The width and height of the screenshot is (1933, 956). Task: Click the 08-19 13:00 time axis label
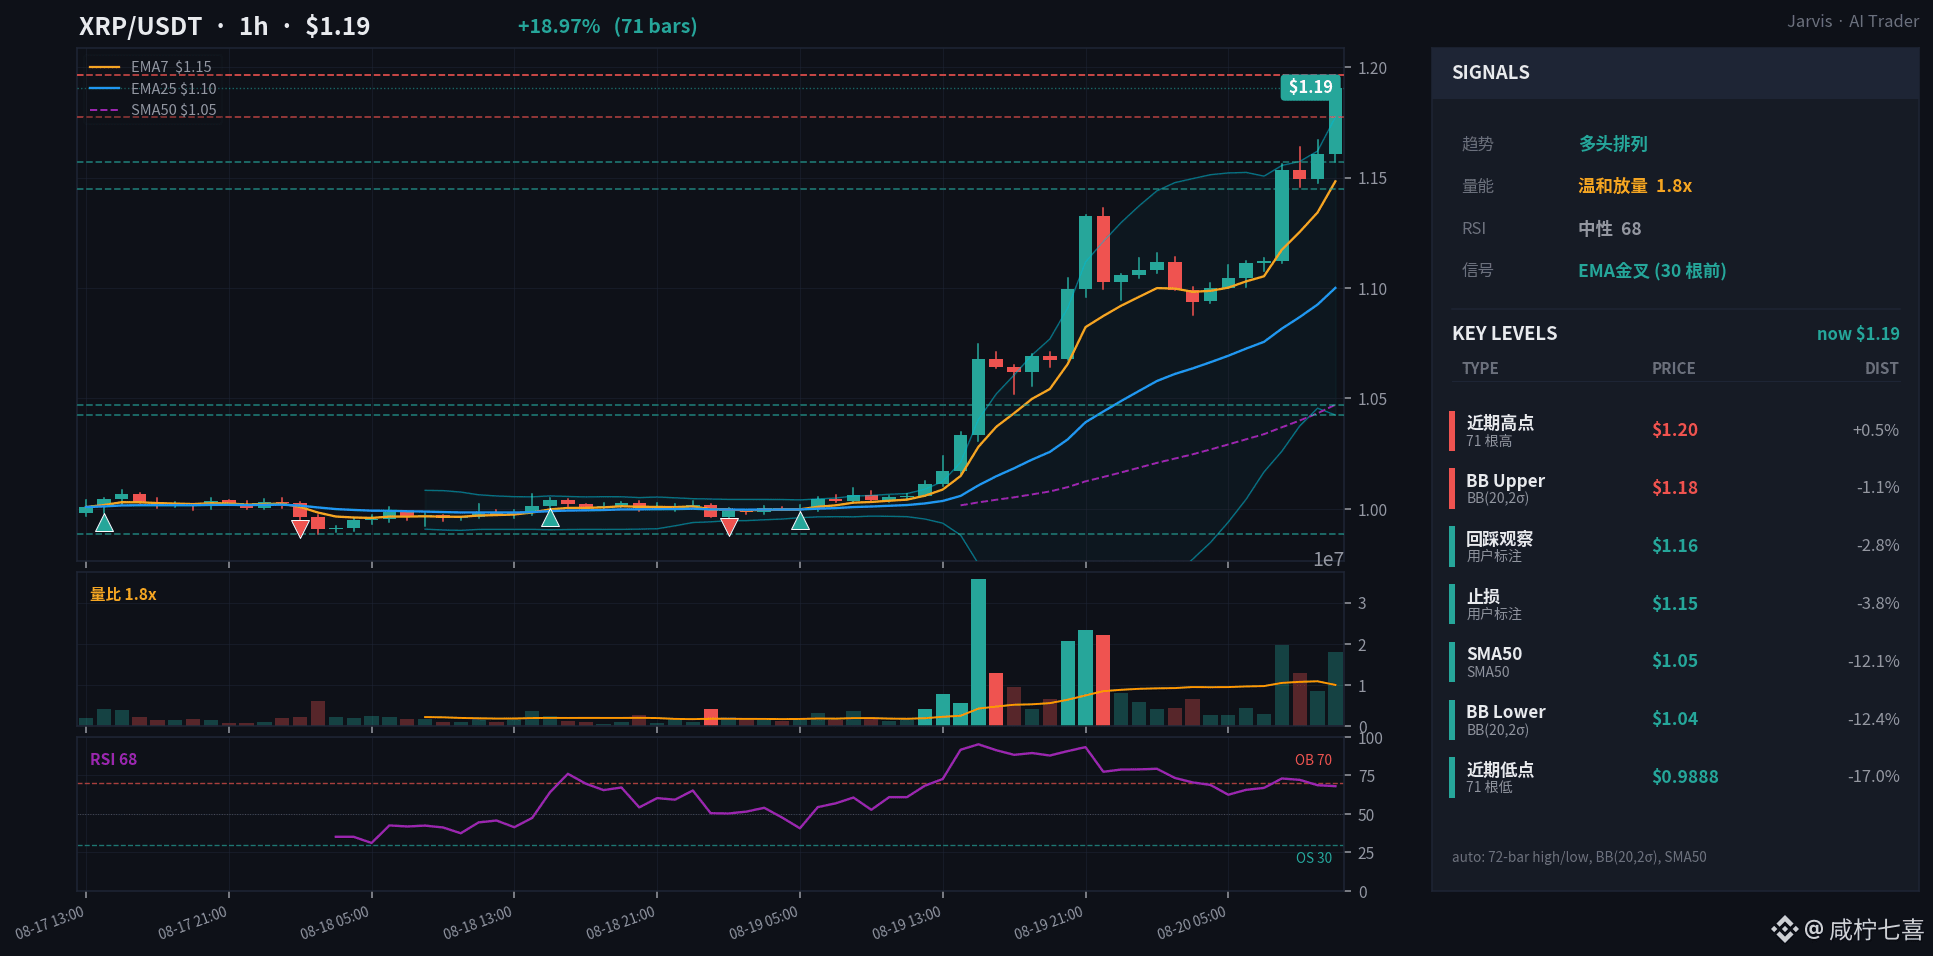point(906,923)
